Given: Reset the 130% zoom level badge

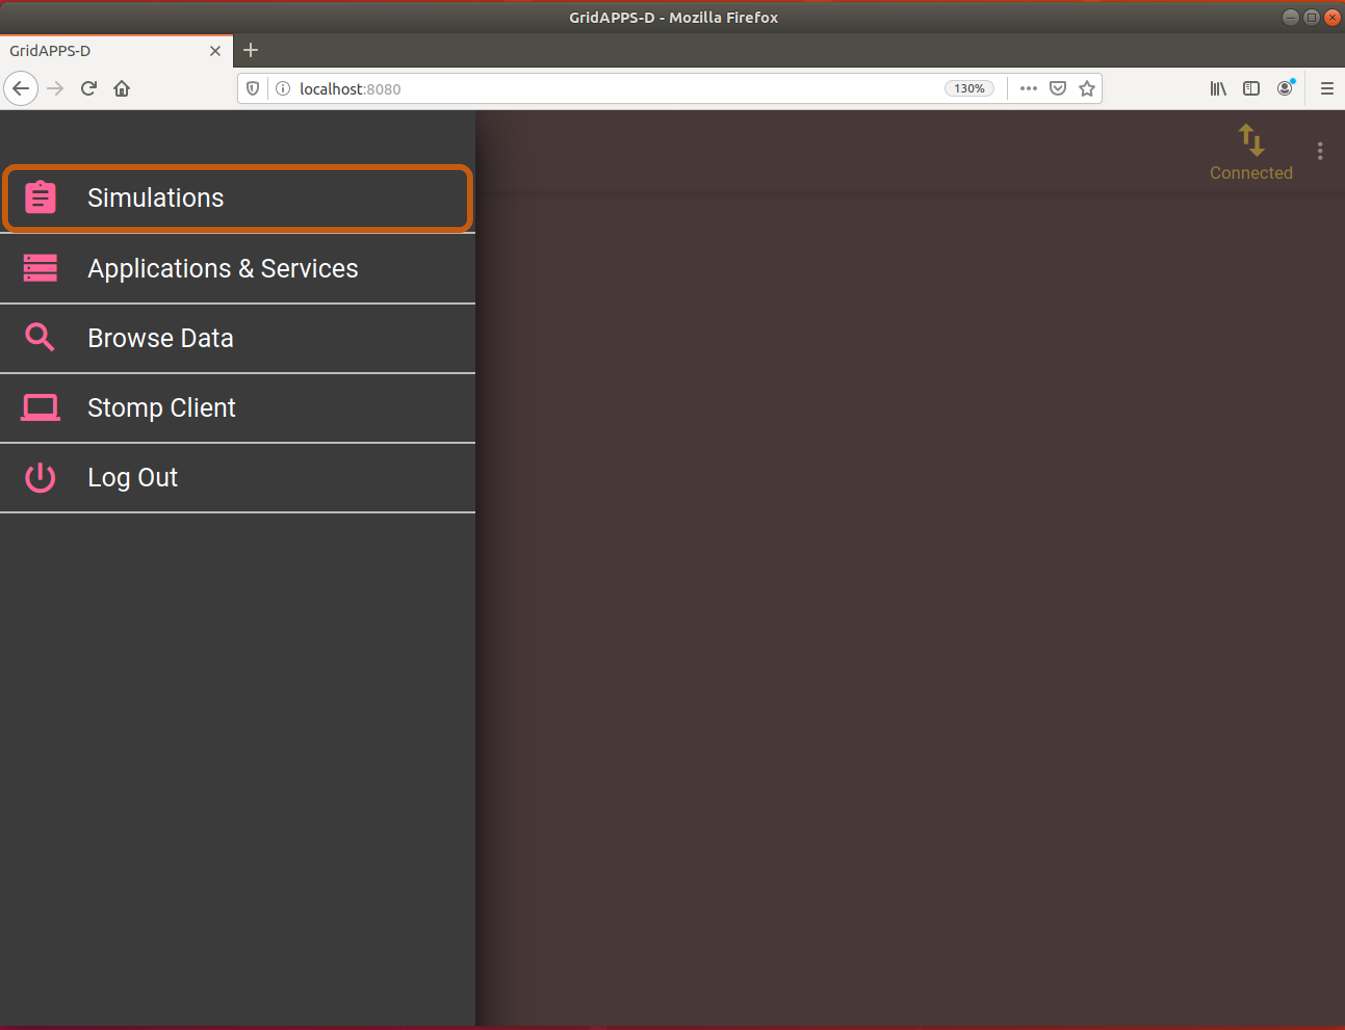Looking at the screenshot, I should 969,89.
